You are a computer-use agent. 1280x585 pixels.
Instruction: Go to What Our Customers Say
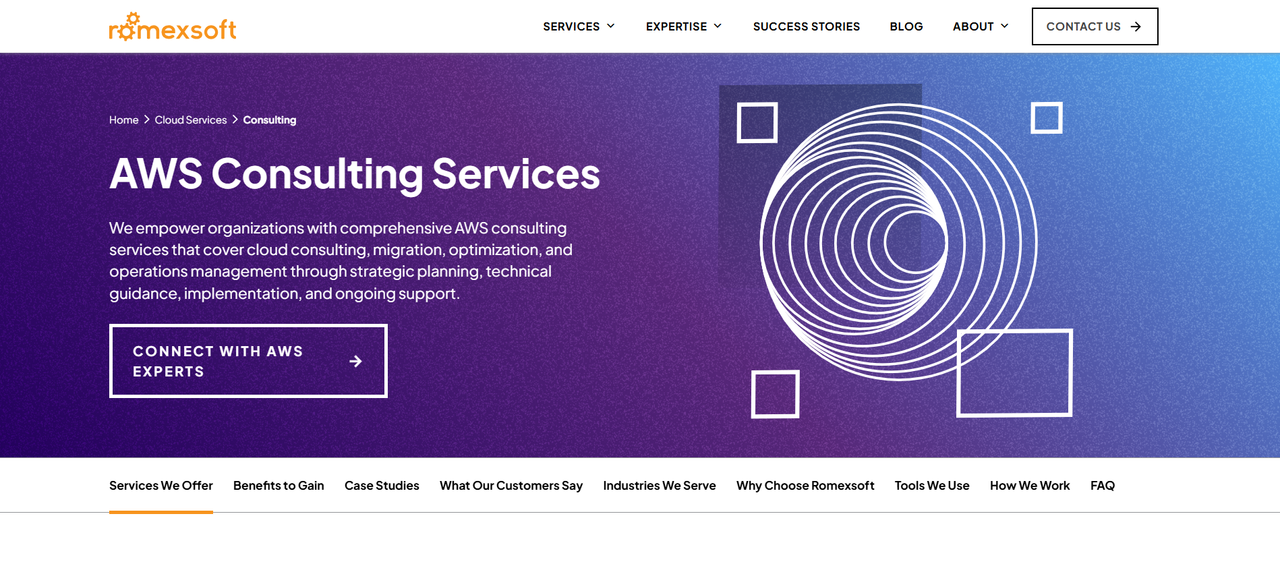(x=511, y=486)
